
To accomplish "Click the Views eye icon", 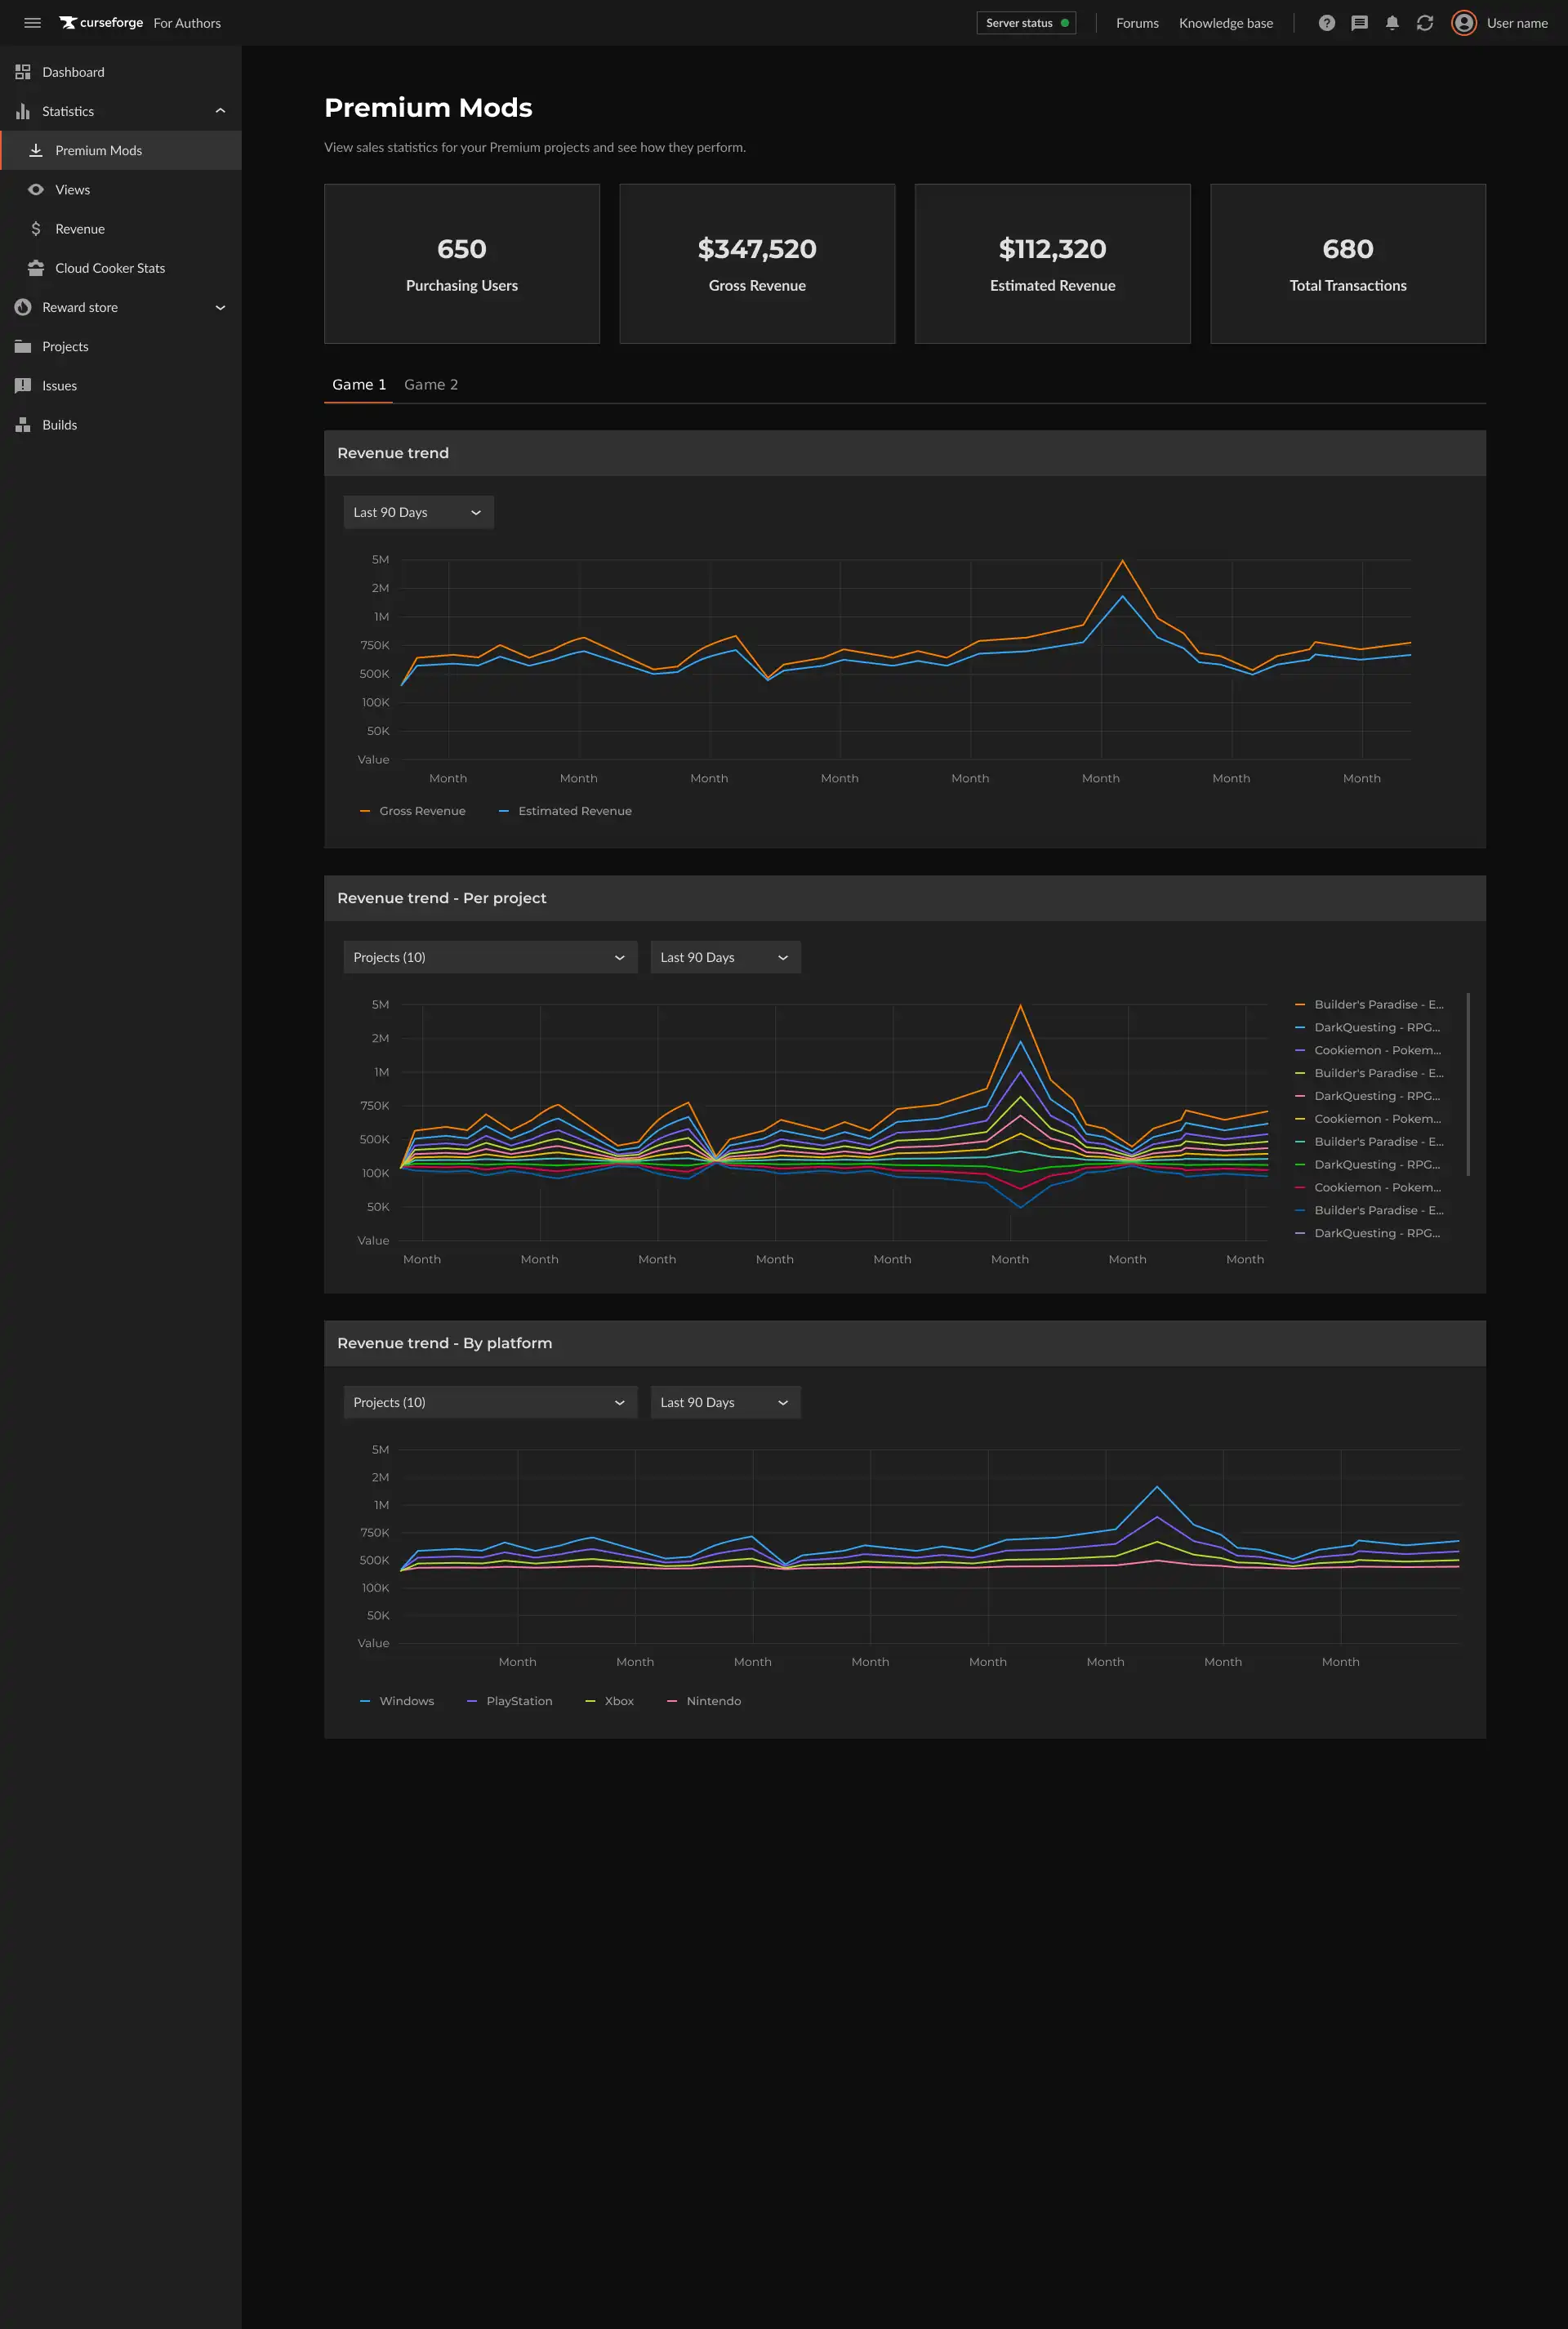I will (36, 189).
